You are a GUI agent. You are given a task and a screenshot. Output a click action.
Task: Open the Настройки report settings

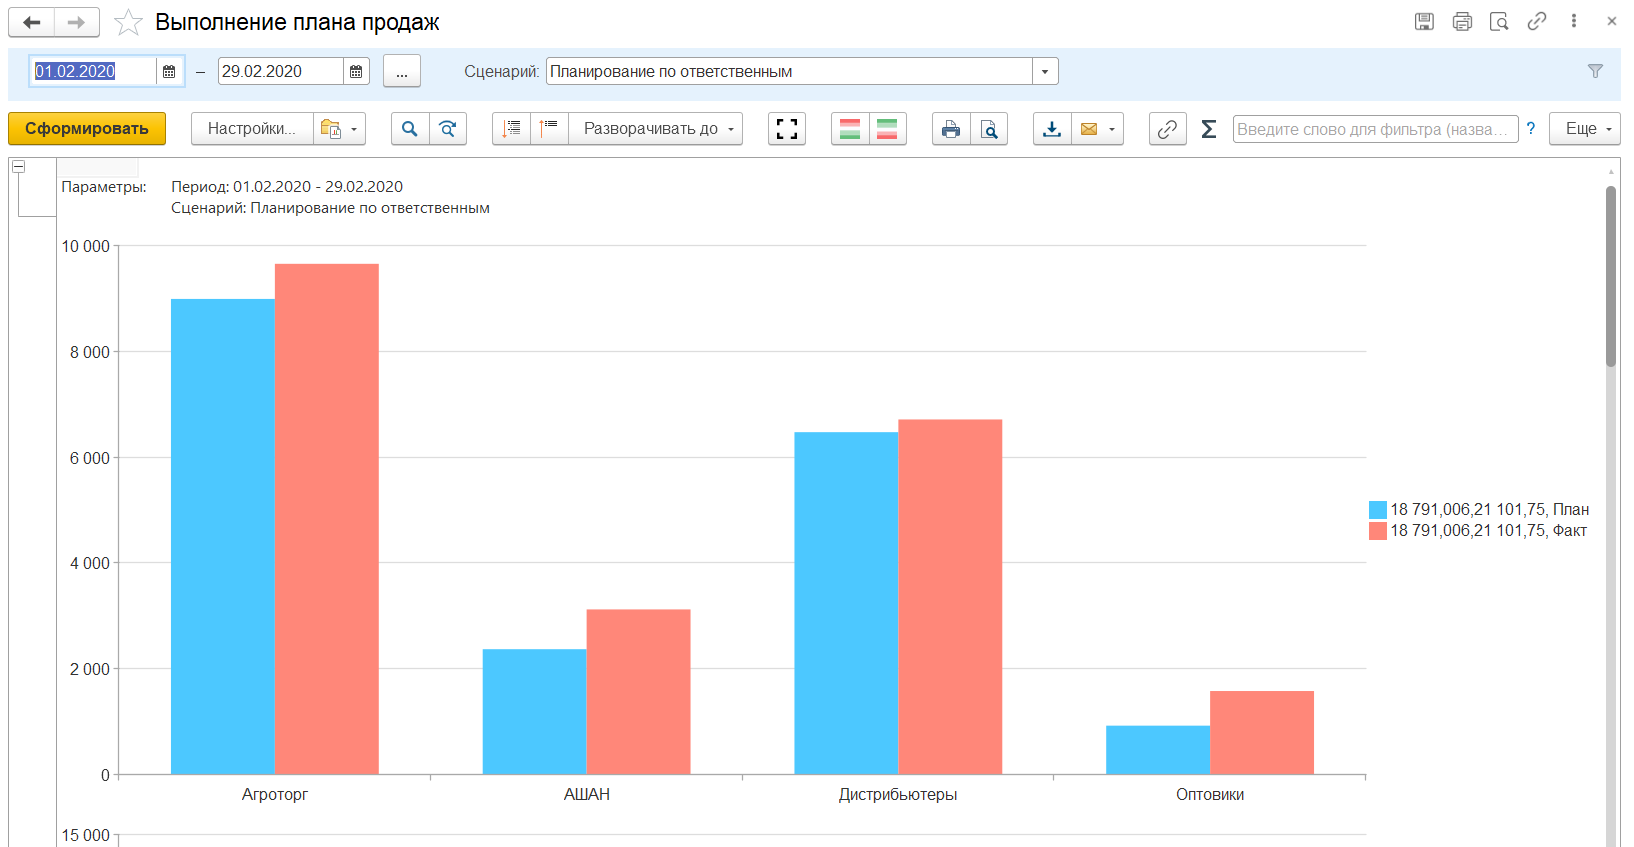click(252, 129)
